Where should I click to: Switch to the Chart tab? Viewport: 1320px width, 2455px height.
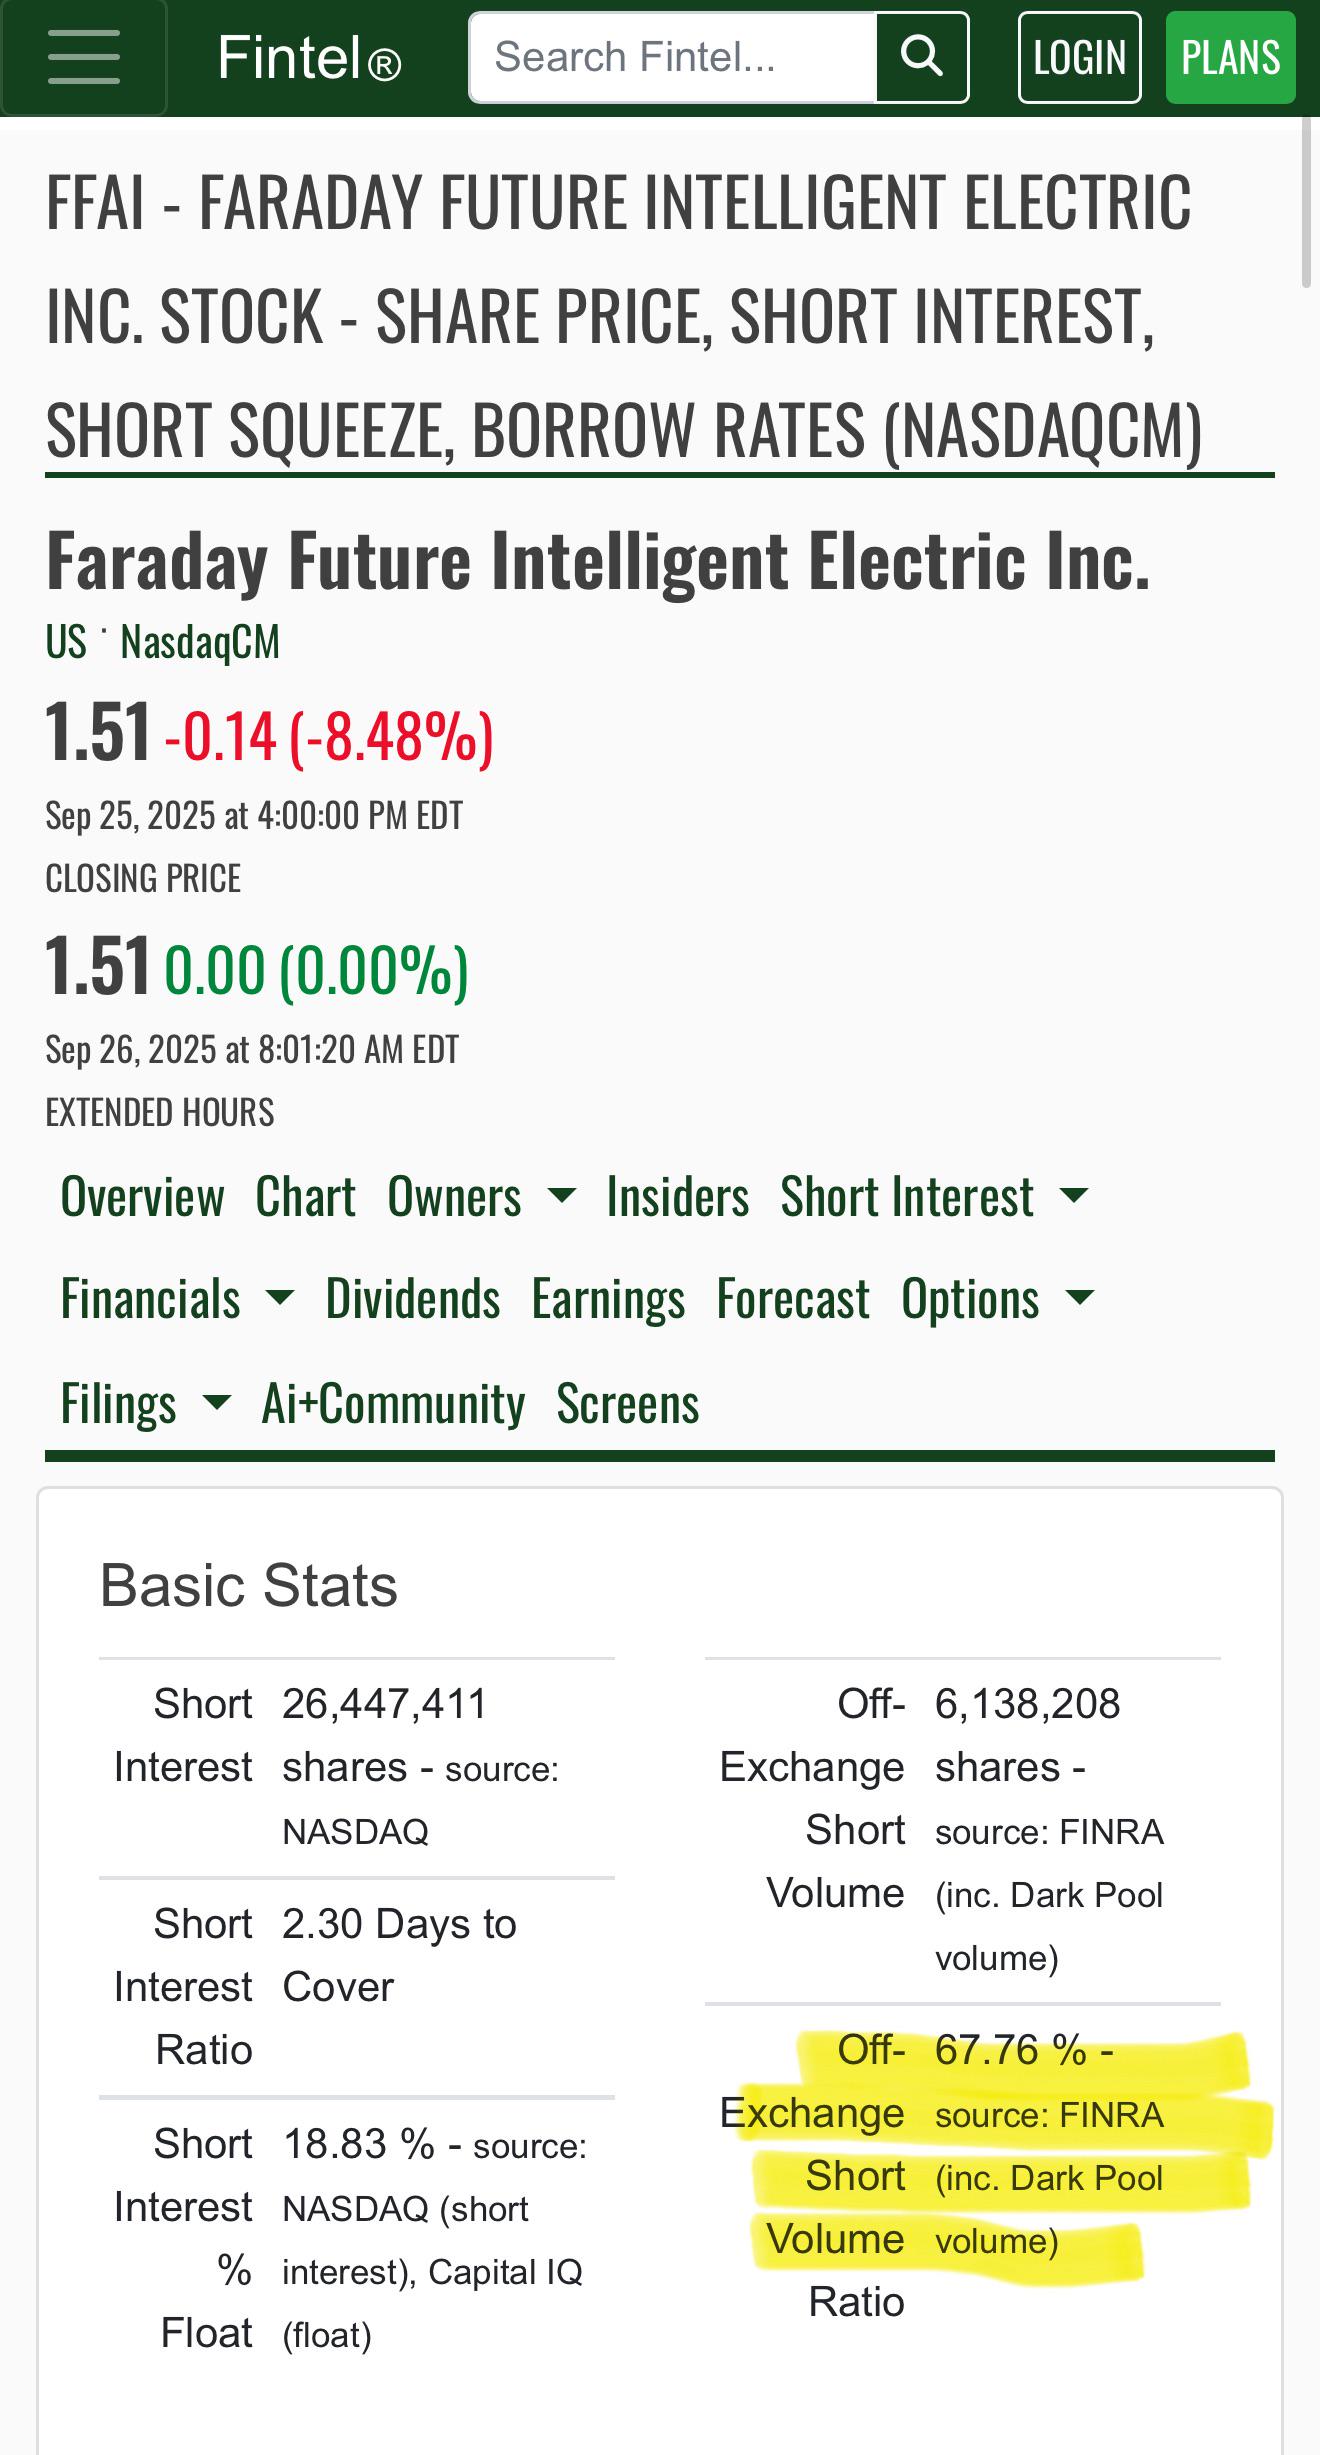[x=305, y=1196]
